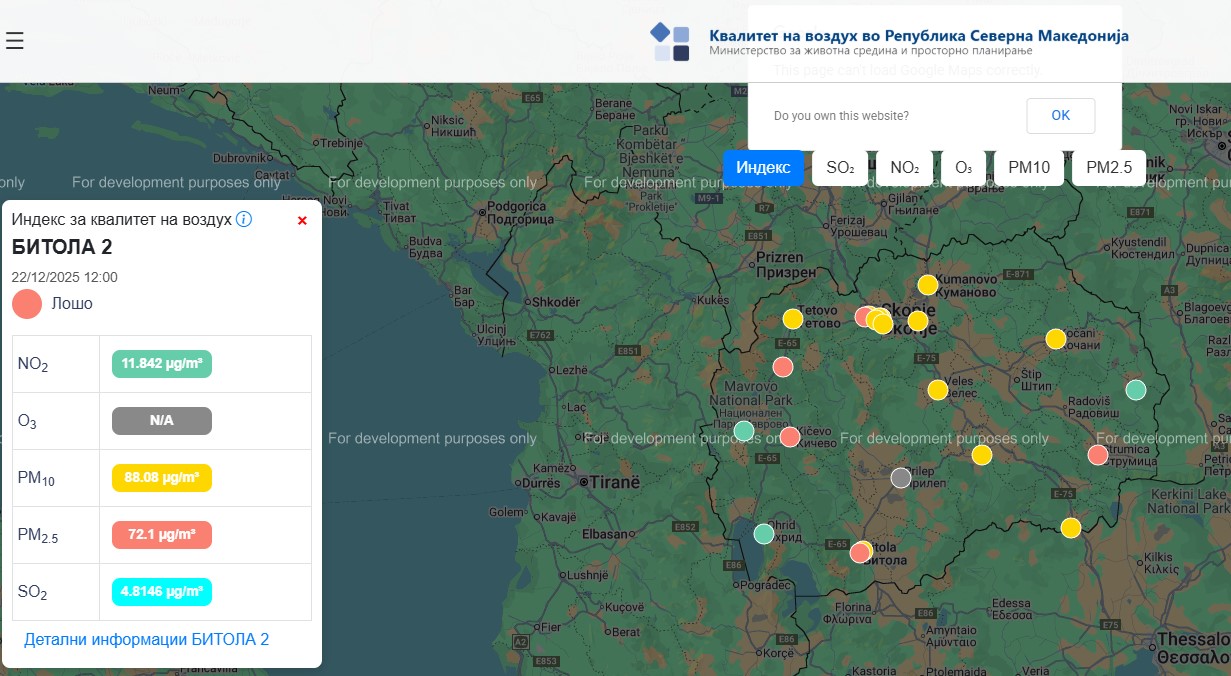
Task: Select the yellow station marker at Tetovo
Action: coord(793,319)
